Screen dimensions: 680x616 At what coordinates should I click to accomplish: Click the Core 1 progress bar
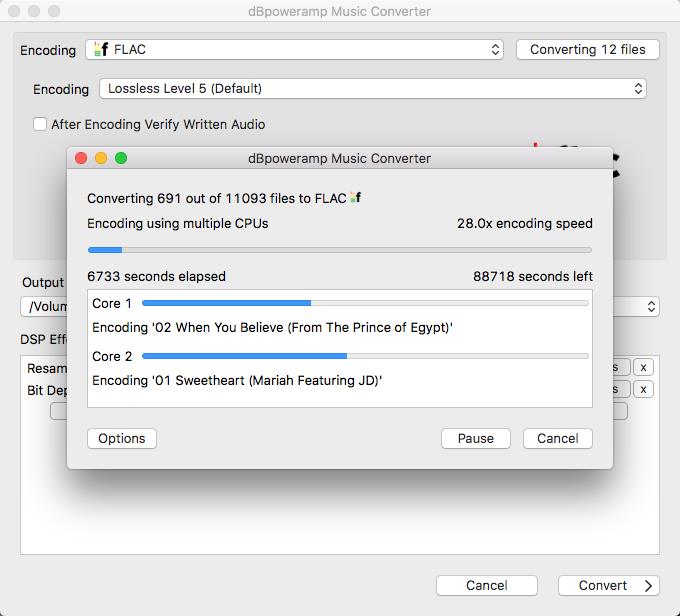pos(365,303)
